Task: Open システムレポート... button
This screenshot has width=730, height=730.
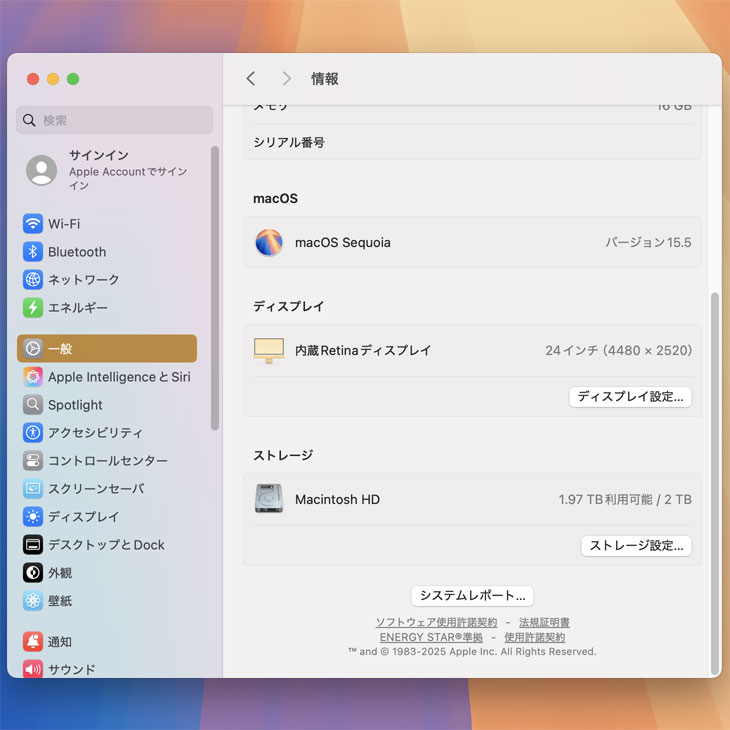Action: coord(472,595)
